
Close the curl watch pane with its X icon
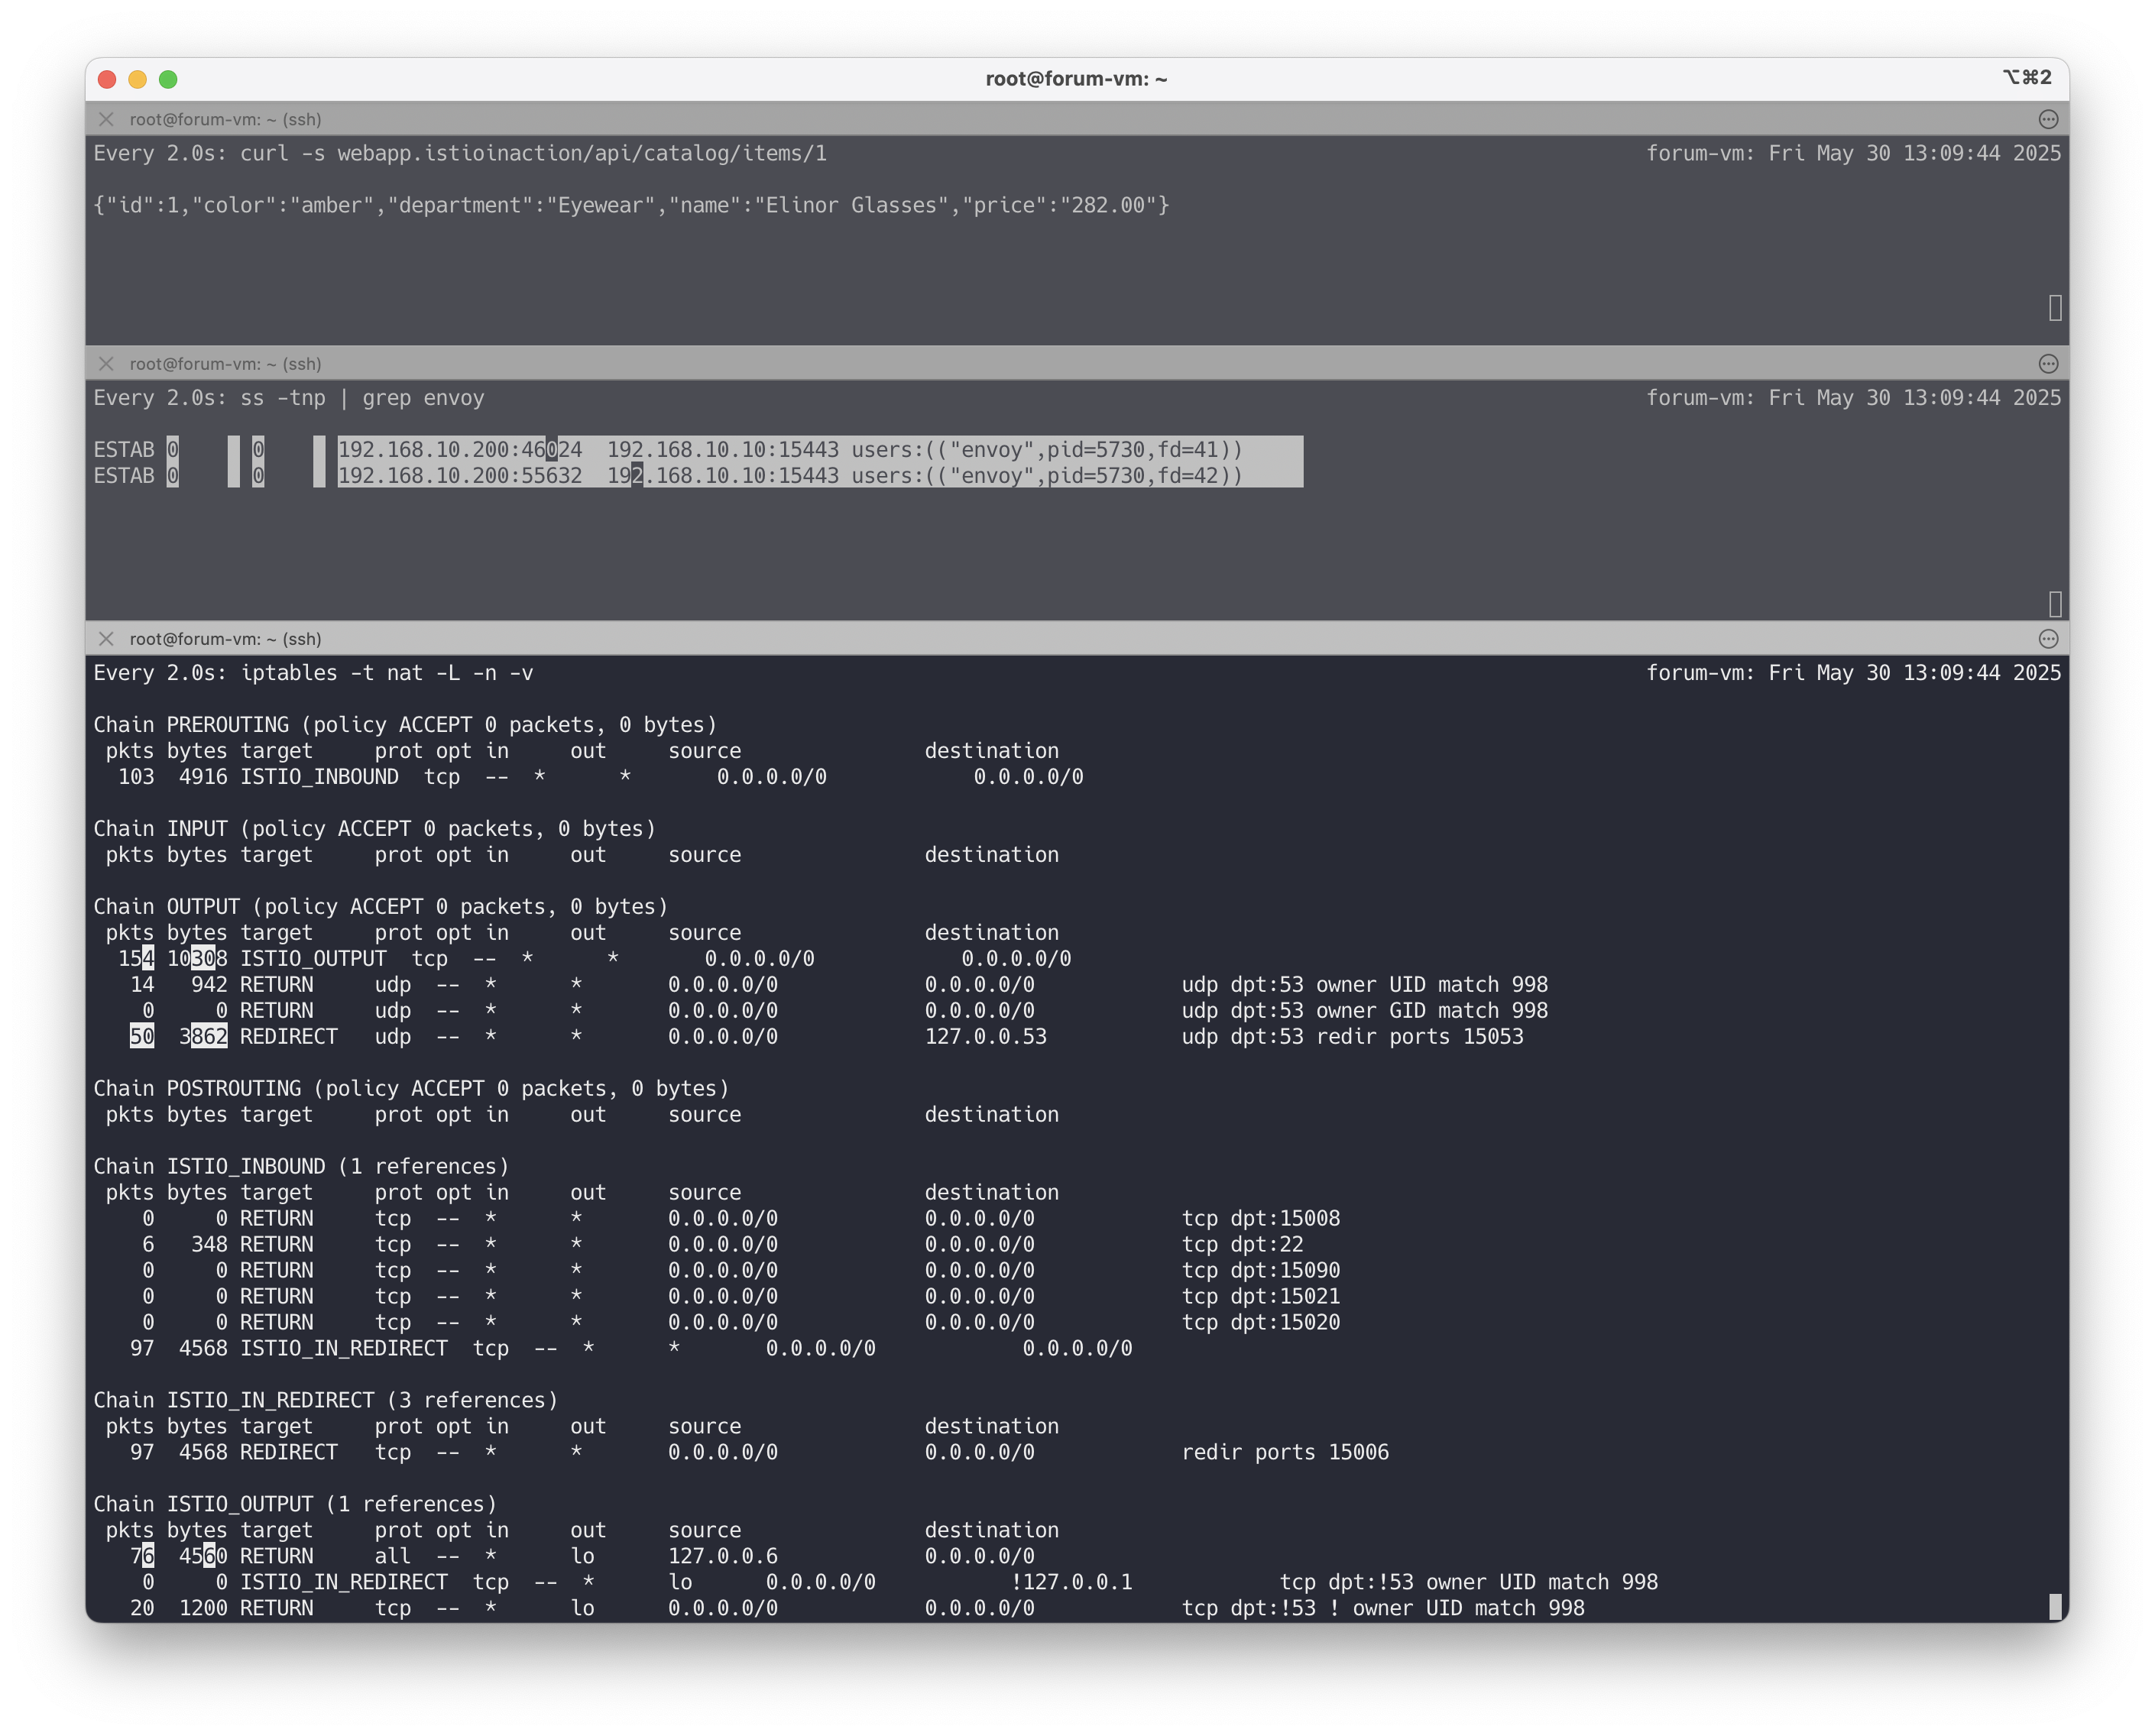[106, 119]
